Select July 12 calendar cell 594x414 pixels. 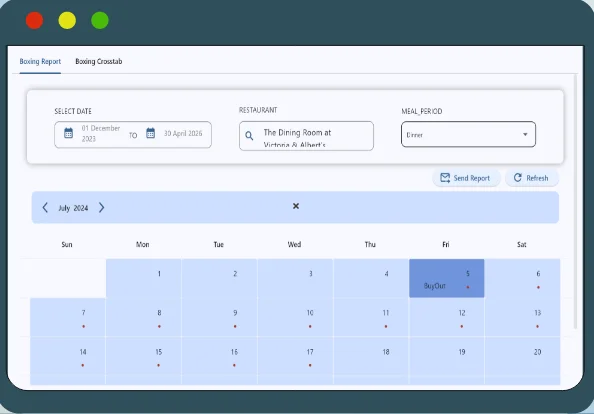[446, 317]
